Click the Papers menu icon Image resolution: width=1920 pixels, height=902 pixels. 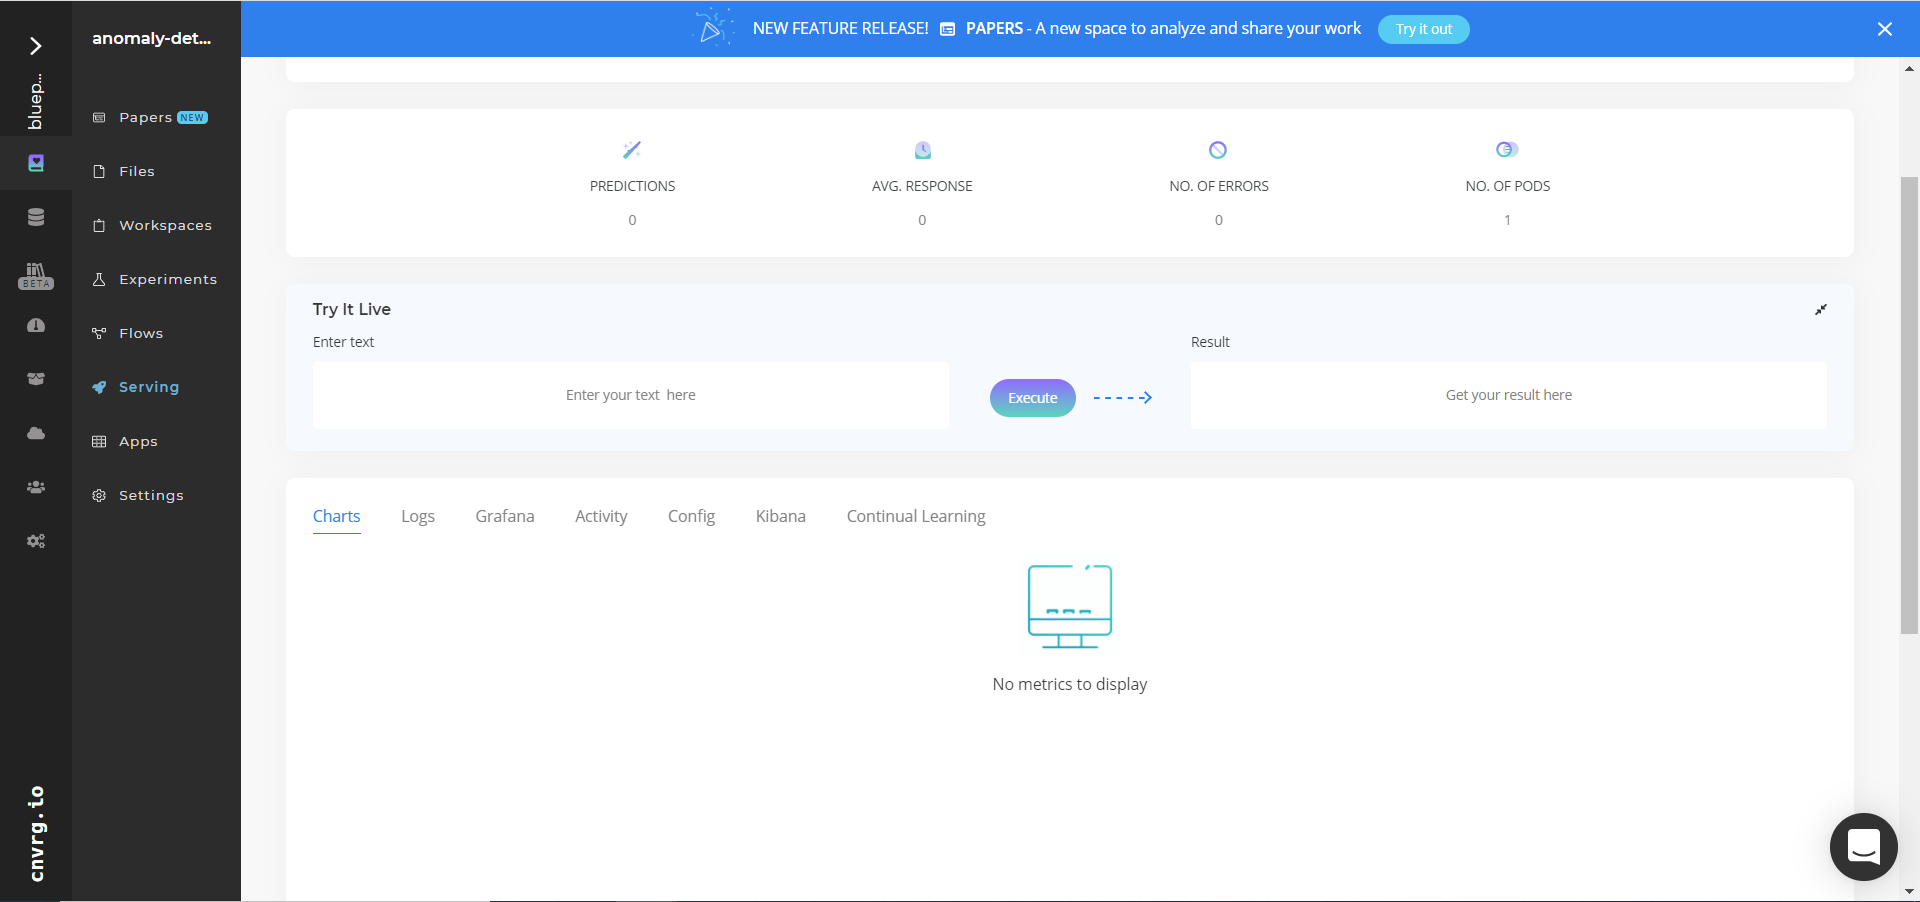point(99,118)
